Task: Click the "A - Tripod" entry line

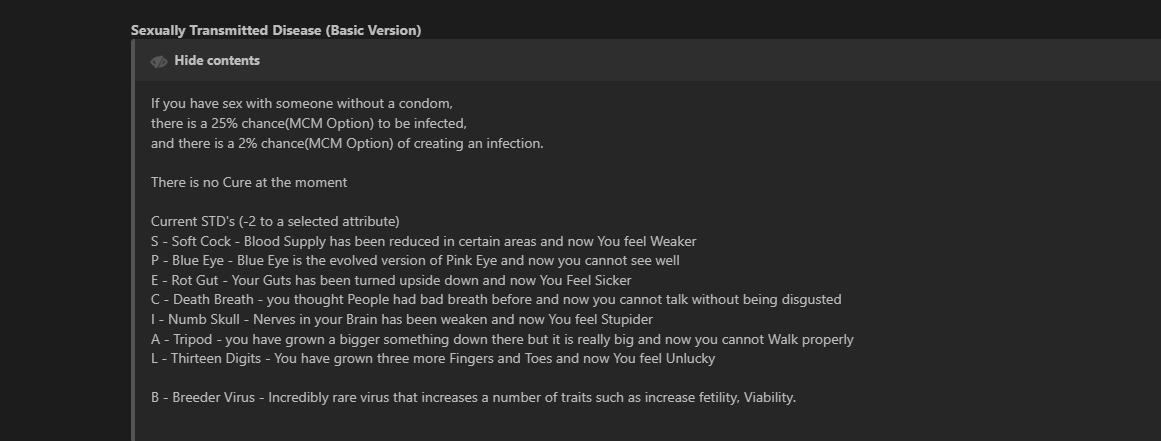Action: tap(502, 339)
